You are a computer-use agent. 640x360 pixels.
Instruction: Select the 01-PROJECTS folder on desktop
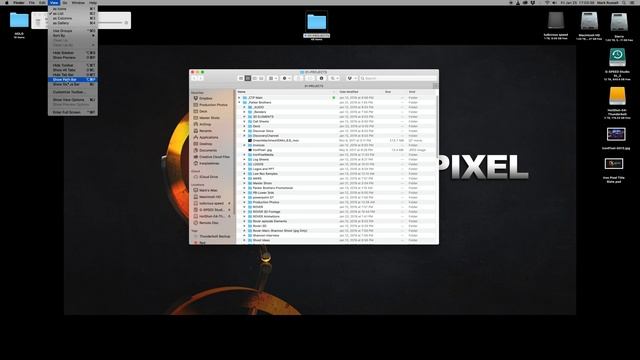317,22
